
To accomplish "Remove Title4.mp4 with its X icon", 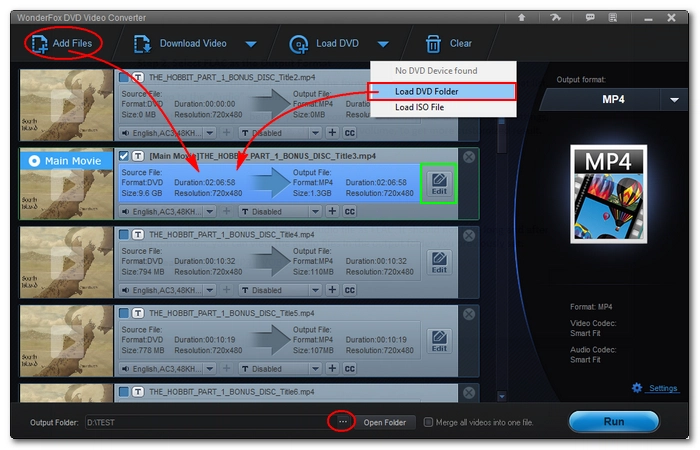I will [x=469, y=235].
